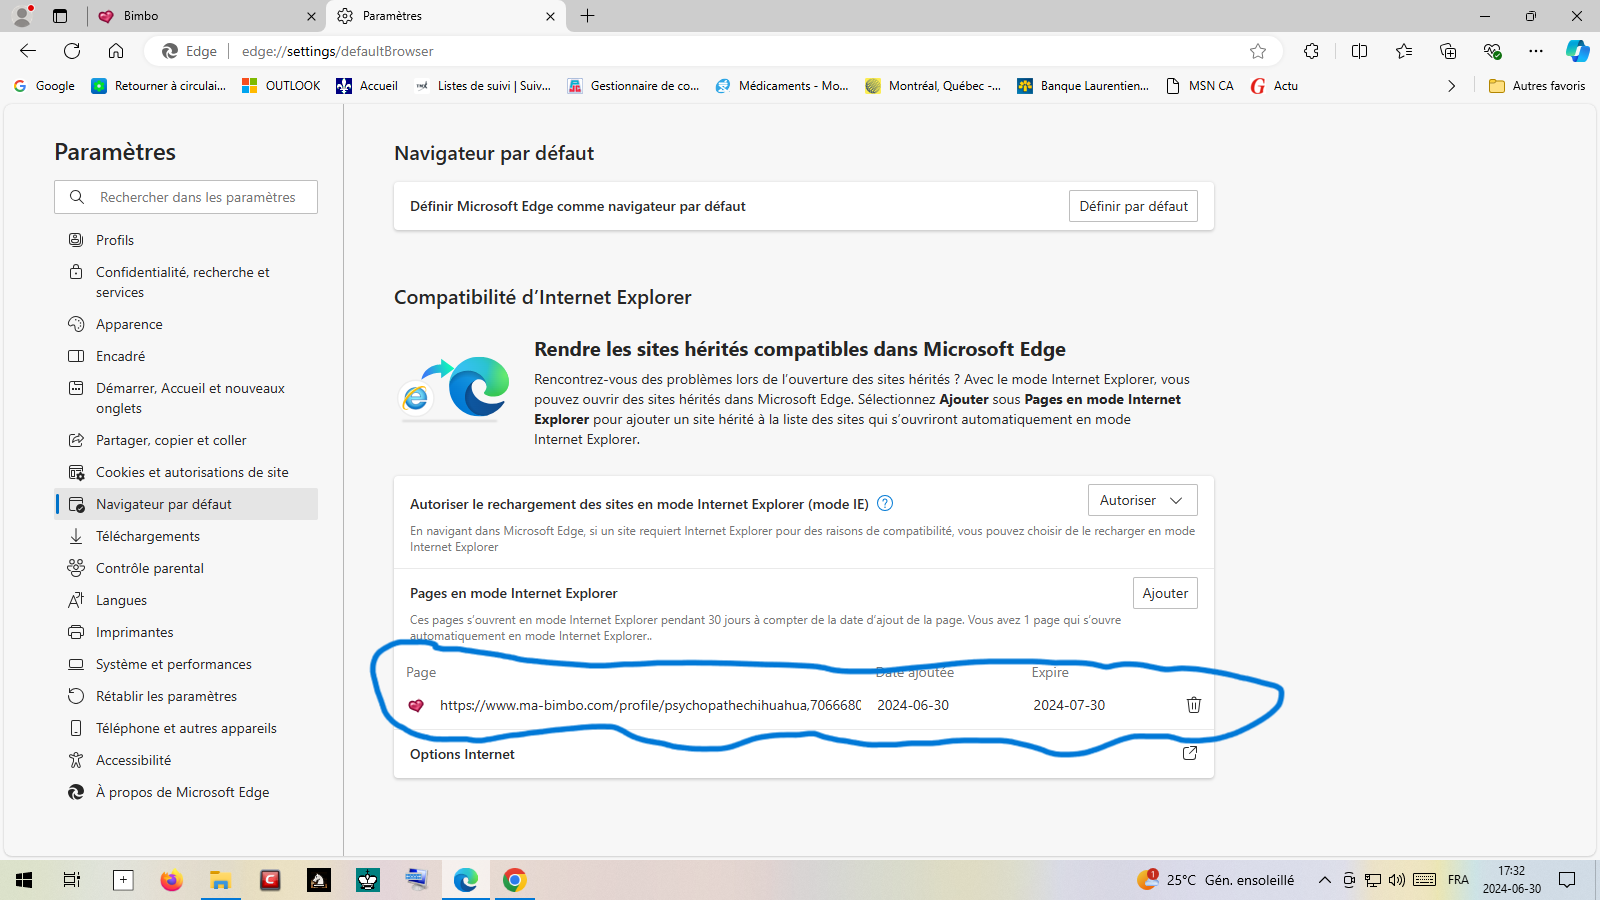Delete the ma-bimbo.com page entry
The width and height of the screenshot is (1600, 900).
1193,705
